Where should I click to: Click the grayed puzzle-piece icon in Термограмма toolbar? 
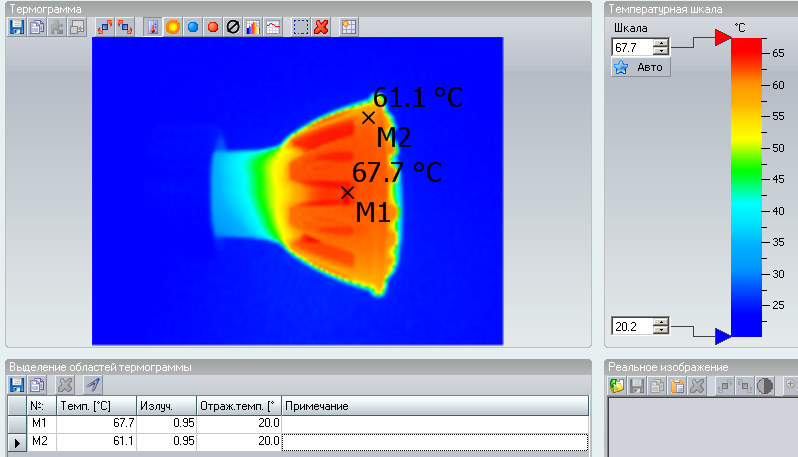click(57, 27)
